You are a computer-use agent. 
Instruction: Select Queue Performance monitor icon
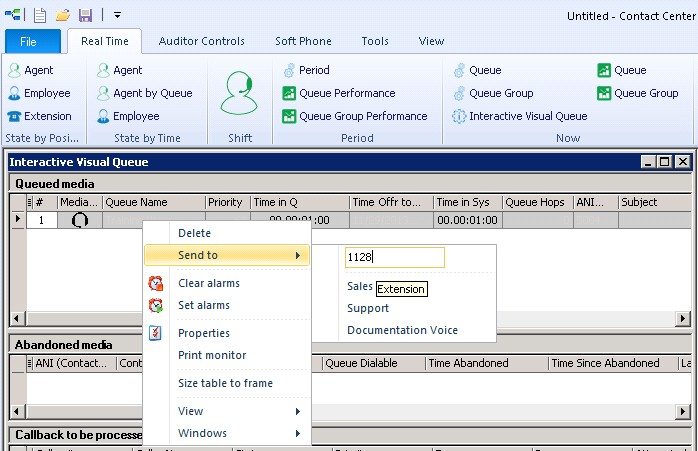tap(289, 93)
